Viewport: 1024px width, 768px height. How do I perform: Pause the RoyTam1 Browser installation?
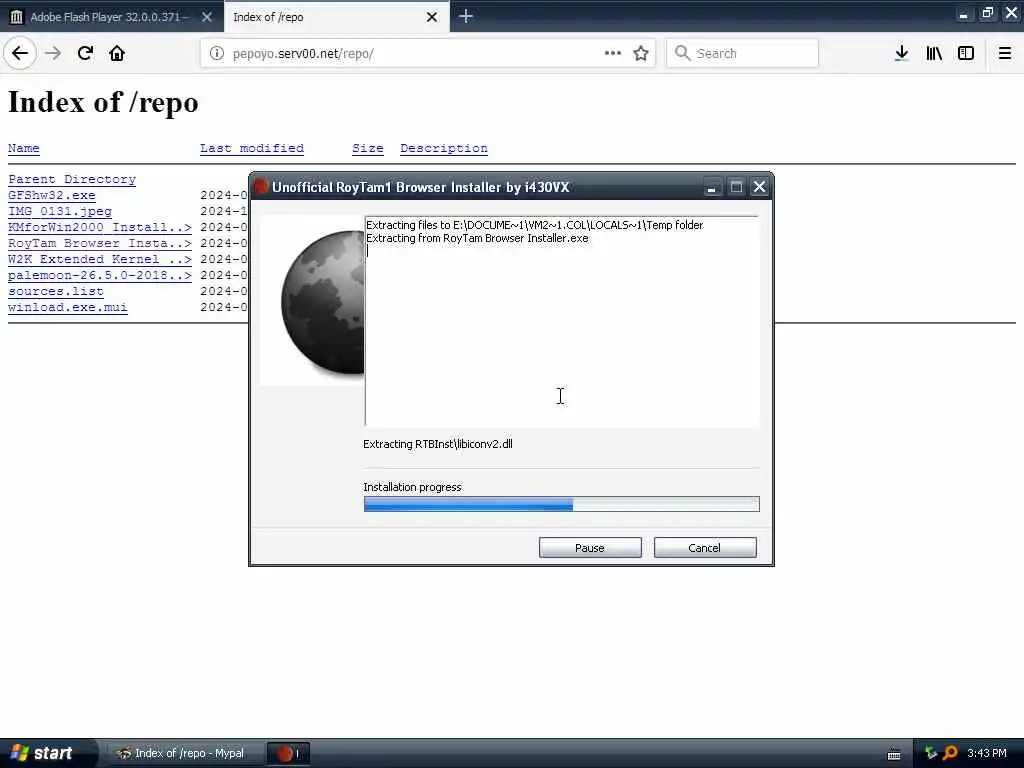pyautogui.click(x=590, y=547)
